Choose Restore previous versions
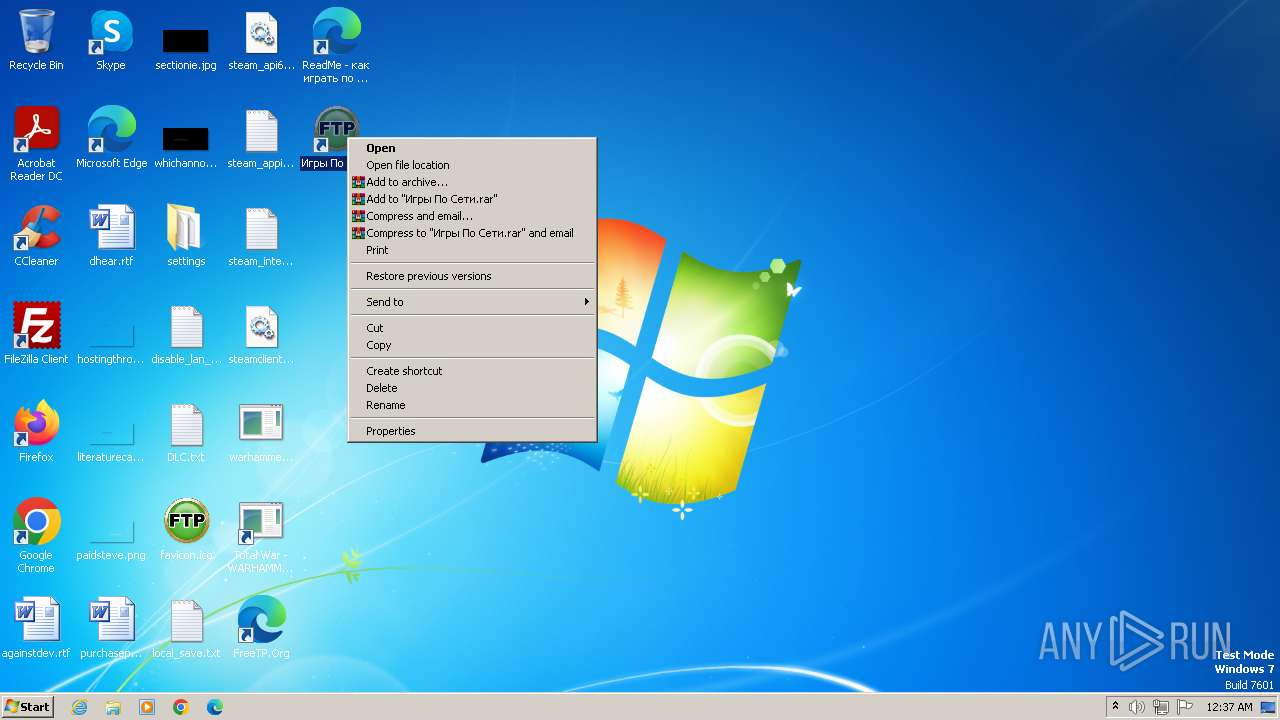The height and width of the screenshot is (720, 1280). [471, 276]
